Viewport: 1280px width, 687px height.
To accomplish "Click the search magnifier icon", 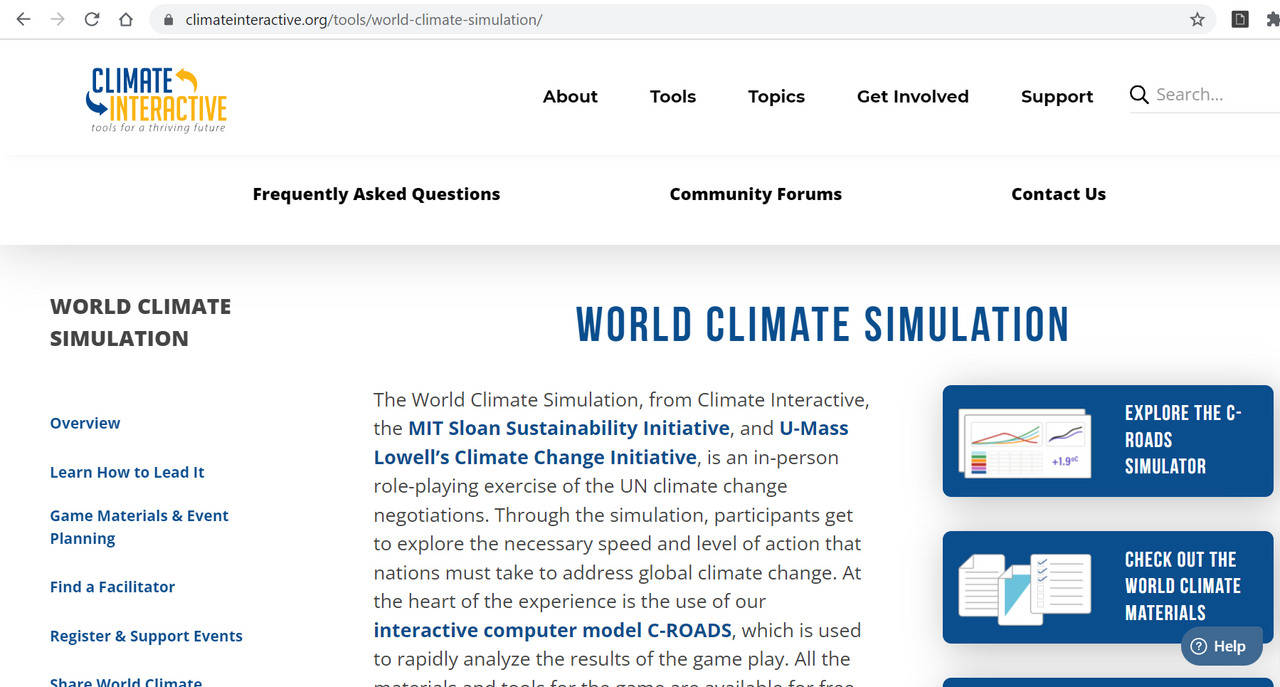I will pos(1139,94).
